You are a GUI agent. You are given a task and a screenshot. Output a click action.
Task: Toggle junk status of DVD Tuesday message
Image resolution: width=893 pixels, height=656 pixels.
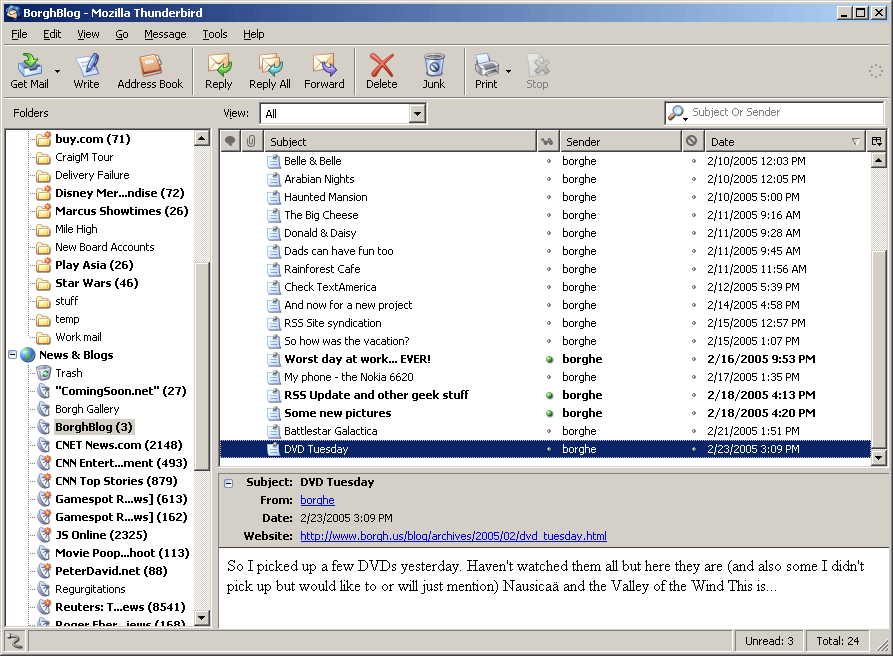pyautogui.click(x=694, y=449)
